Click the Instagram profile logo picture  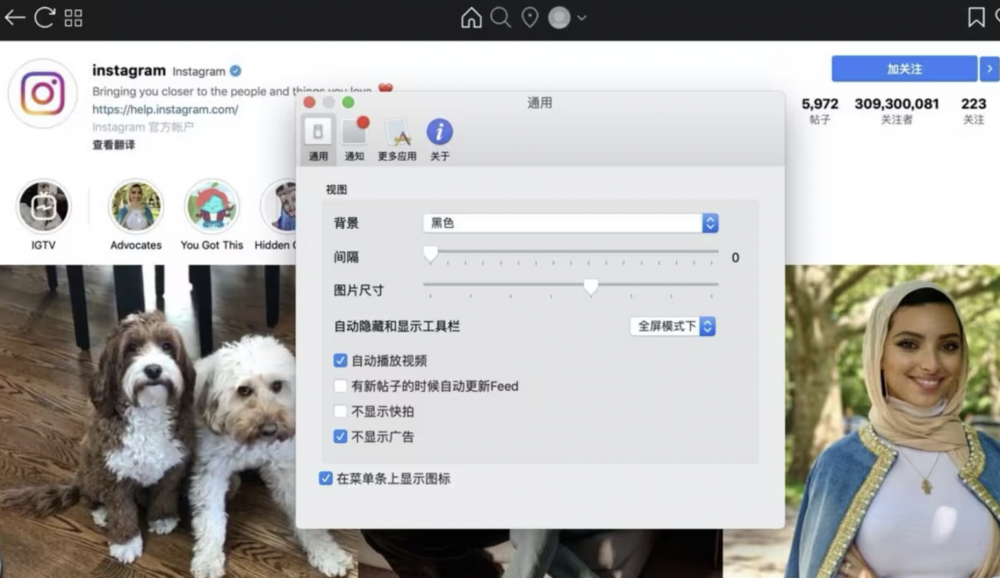43,94
